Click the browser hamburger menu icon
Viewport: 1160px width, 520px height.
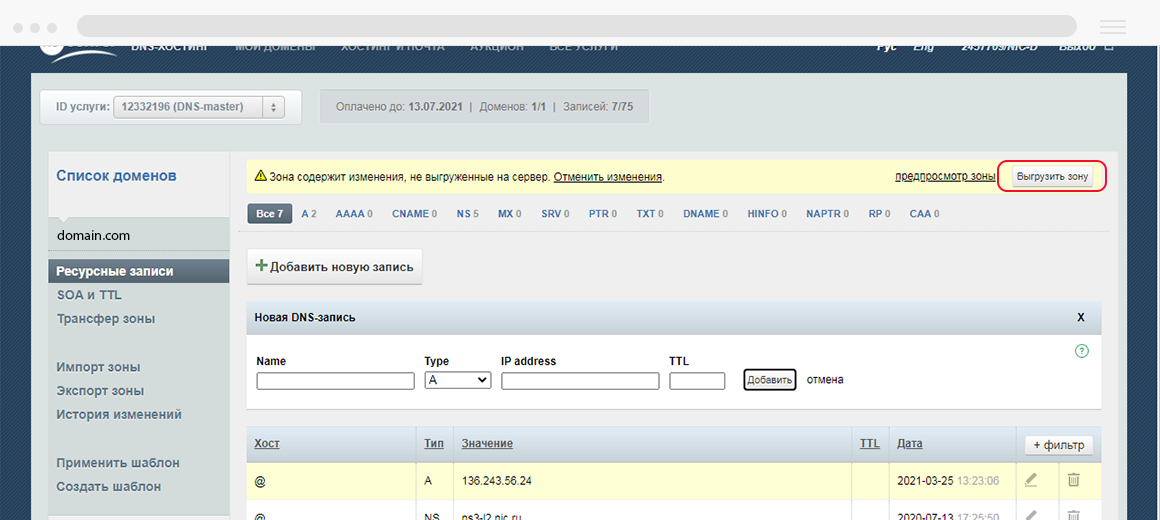coord(1113,27)
